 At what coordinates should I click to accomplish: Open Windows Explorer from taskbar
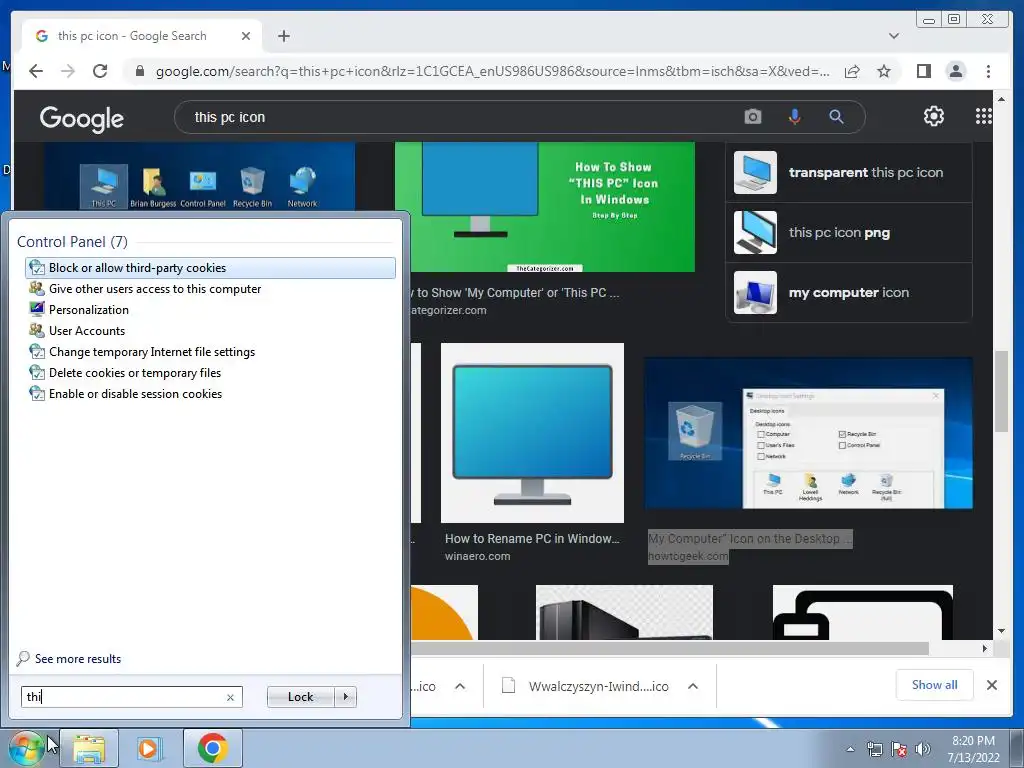(89, 748)
